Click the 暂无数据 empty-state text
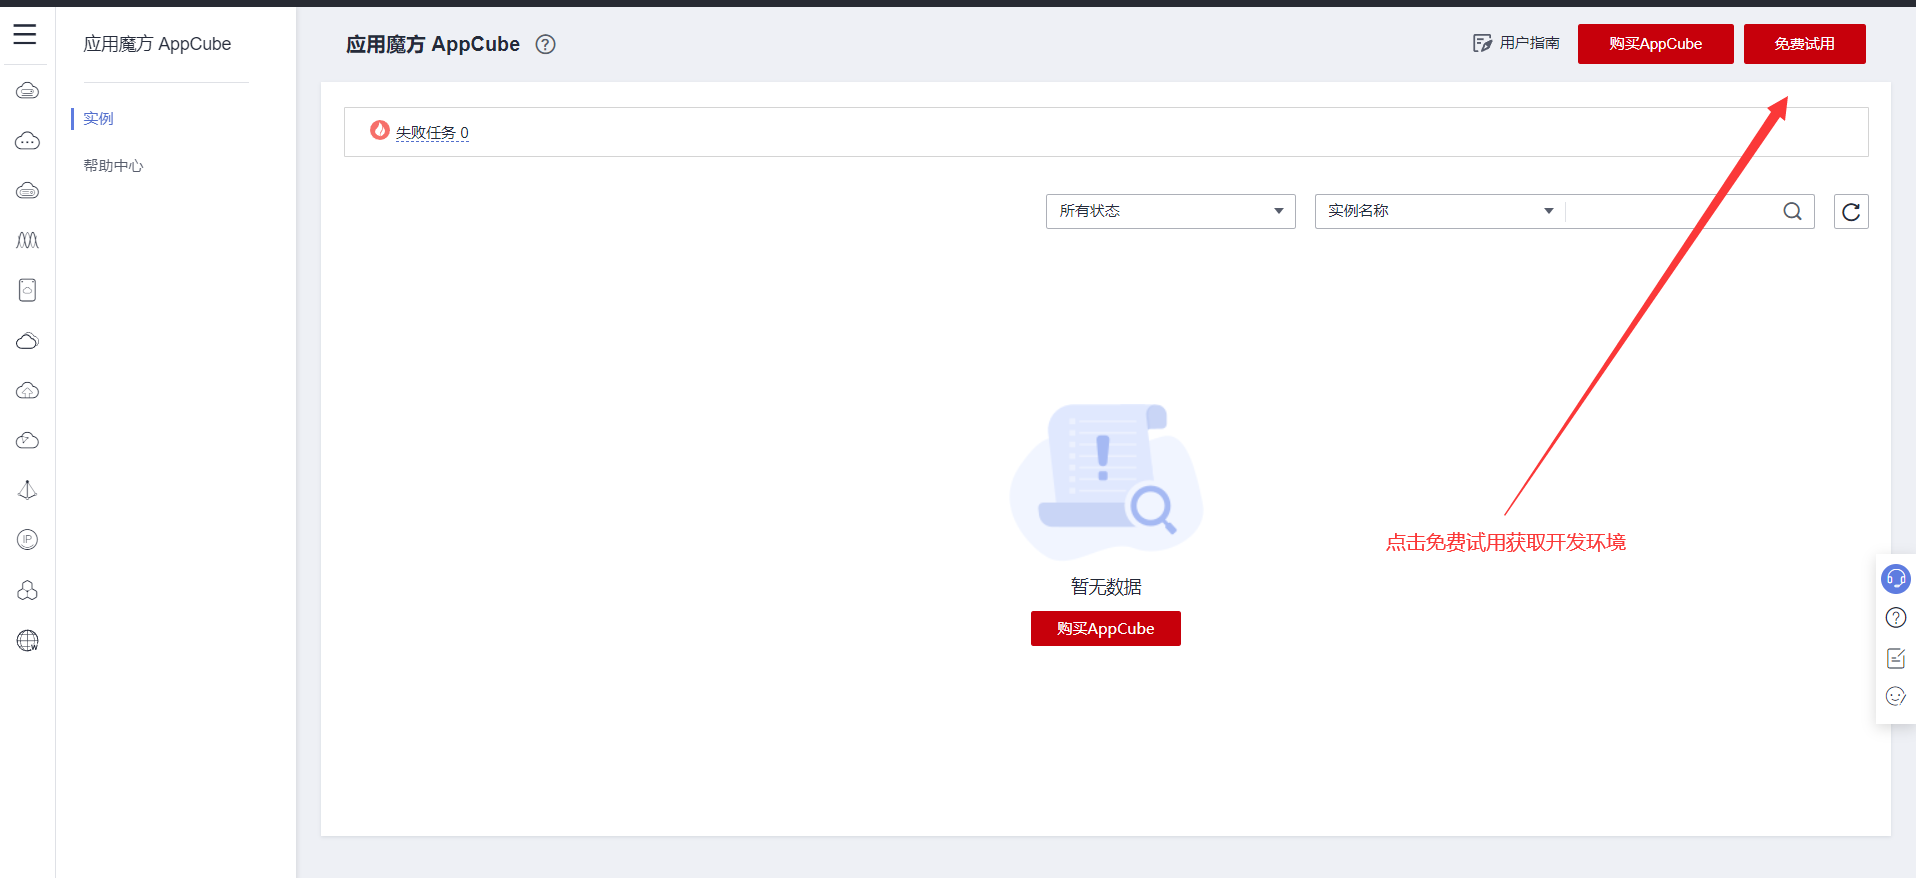The image size is (1916, 878). tap(1106, 587)
